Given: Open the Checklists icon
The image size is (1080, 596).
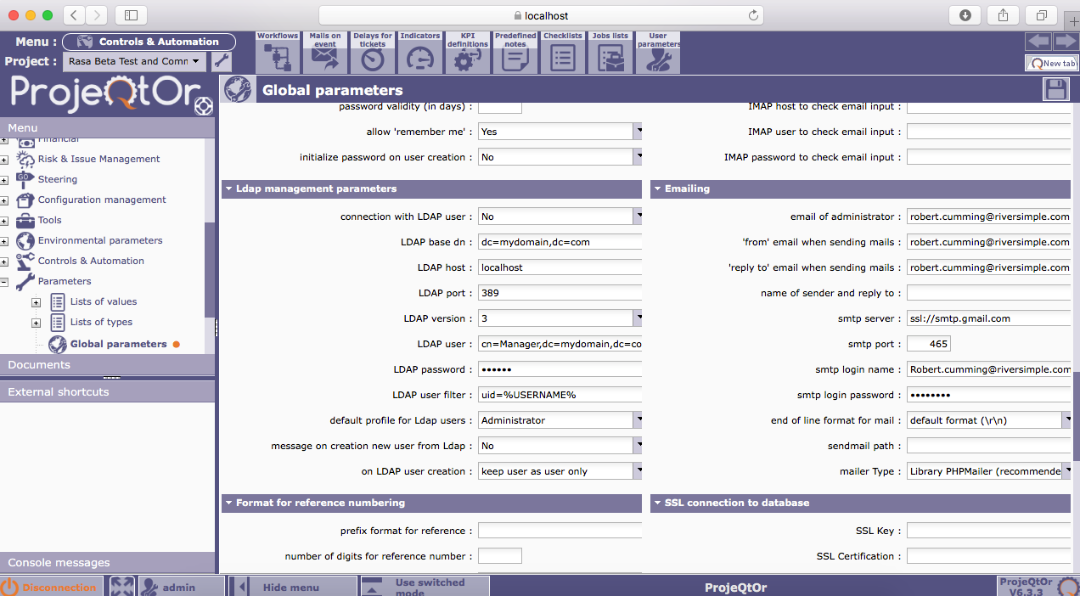Looking at the screenshot, I should tap(562, 53).
